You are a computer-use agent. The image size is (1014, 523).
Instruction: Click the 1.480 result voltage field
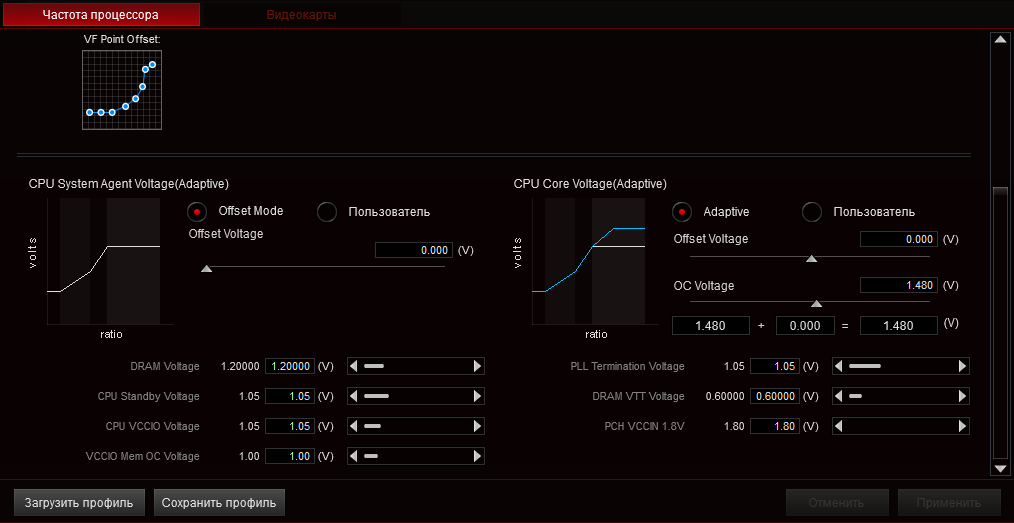[899, 326]
